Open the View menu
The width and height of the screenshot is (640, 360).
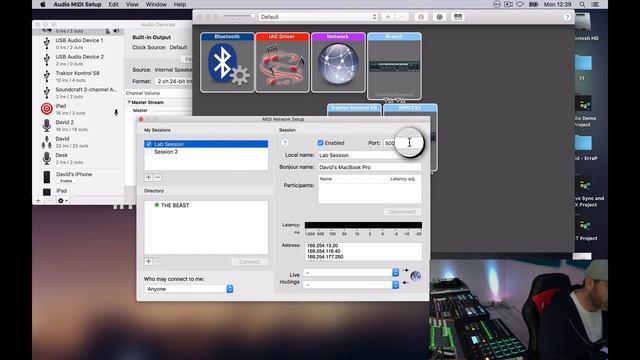pos(132,4)
